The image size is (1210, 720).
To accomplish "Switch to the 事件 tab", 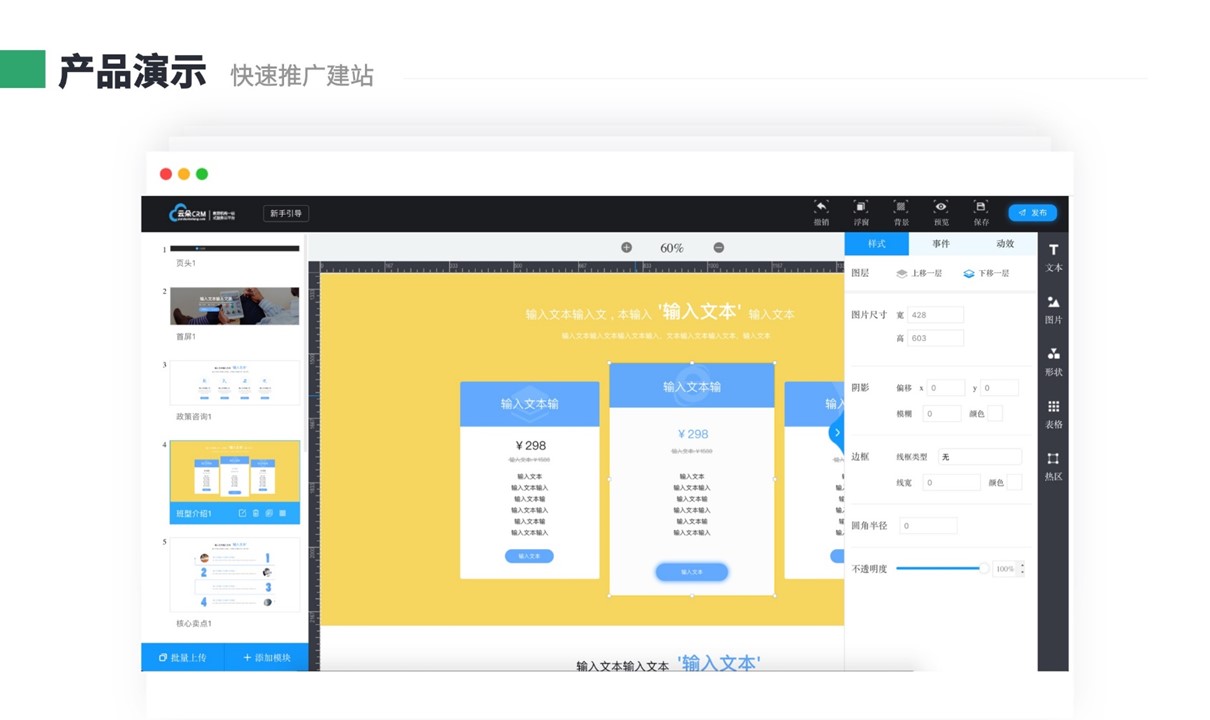I will (x=941, y=244).
